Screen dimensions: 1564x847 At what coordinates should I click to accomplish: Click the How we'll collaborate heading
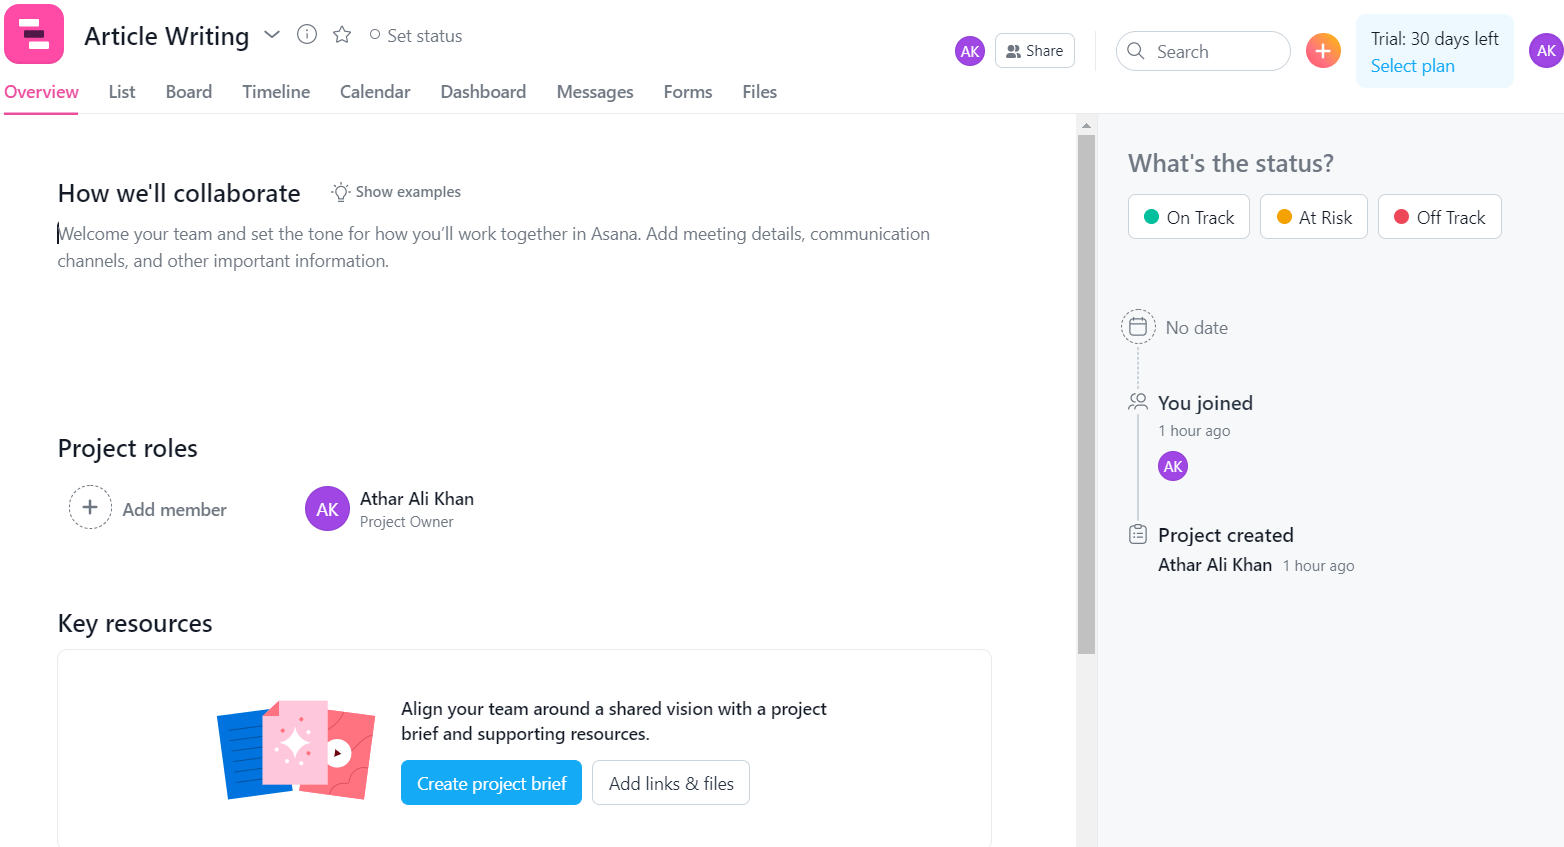point(179,193)
